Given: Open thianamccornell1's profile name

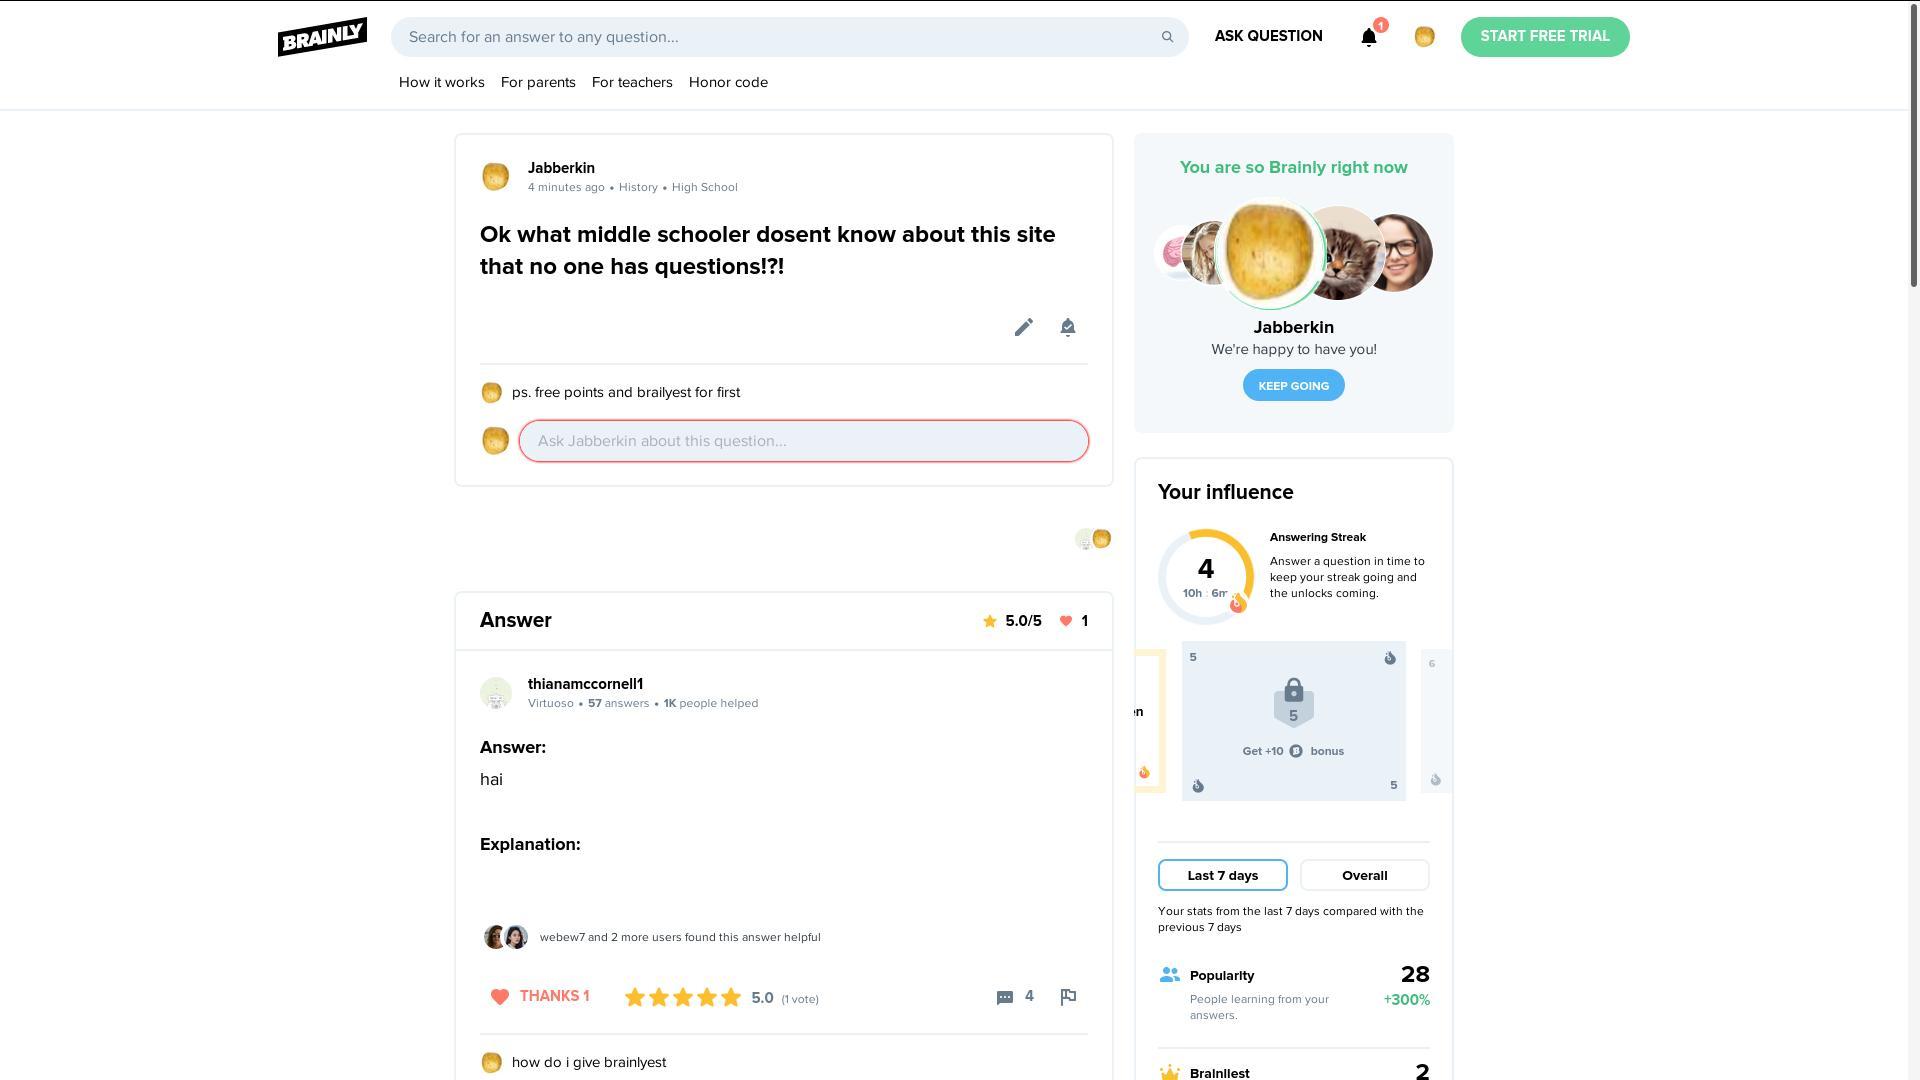Looking at the screenshot, I should point(585,684).
